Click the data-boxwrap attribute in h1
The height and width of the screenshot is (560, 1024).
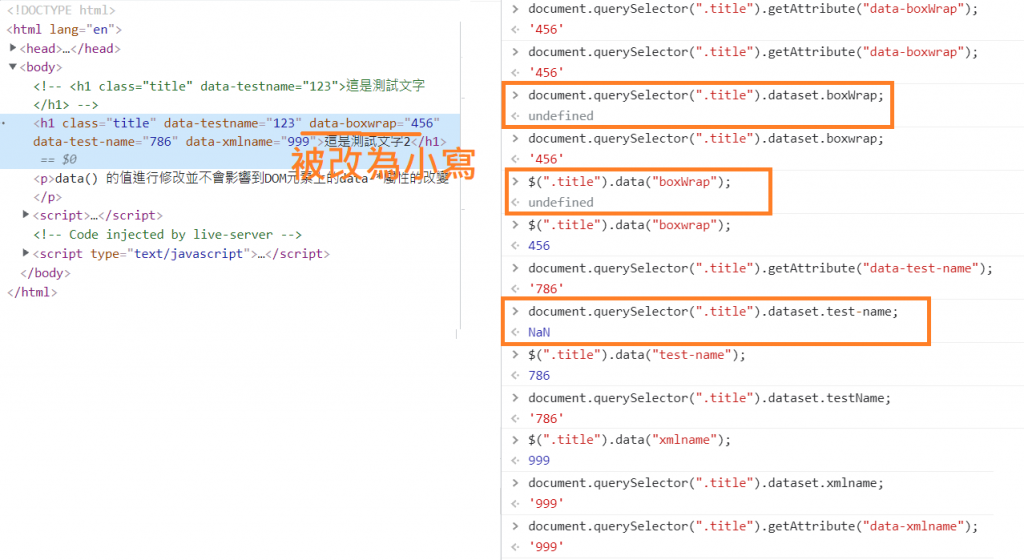click(x=374, y=123)
